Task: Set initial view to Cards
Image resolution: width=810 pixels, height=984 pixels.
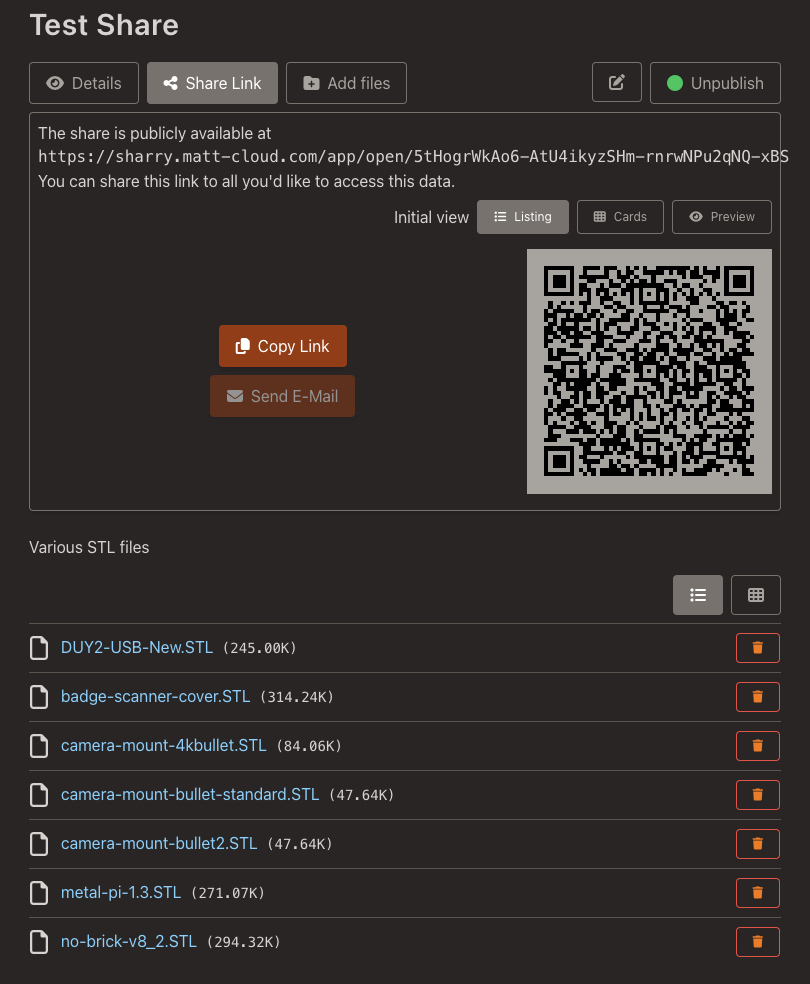Action: [620, 217]
